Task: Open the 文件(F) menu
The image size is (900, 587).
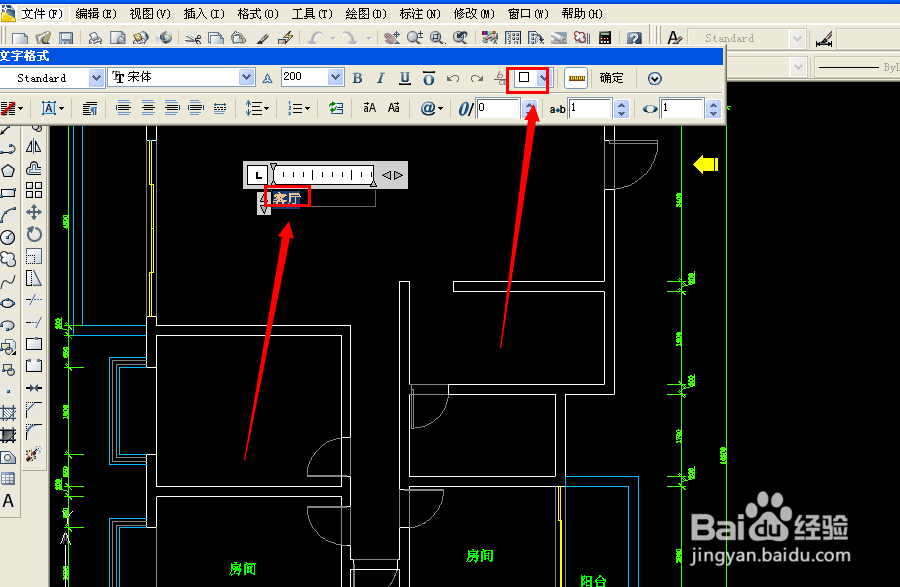Action: coord(41,13)
